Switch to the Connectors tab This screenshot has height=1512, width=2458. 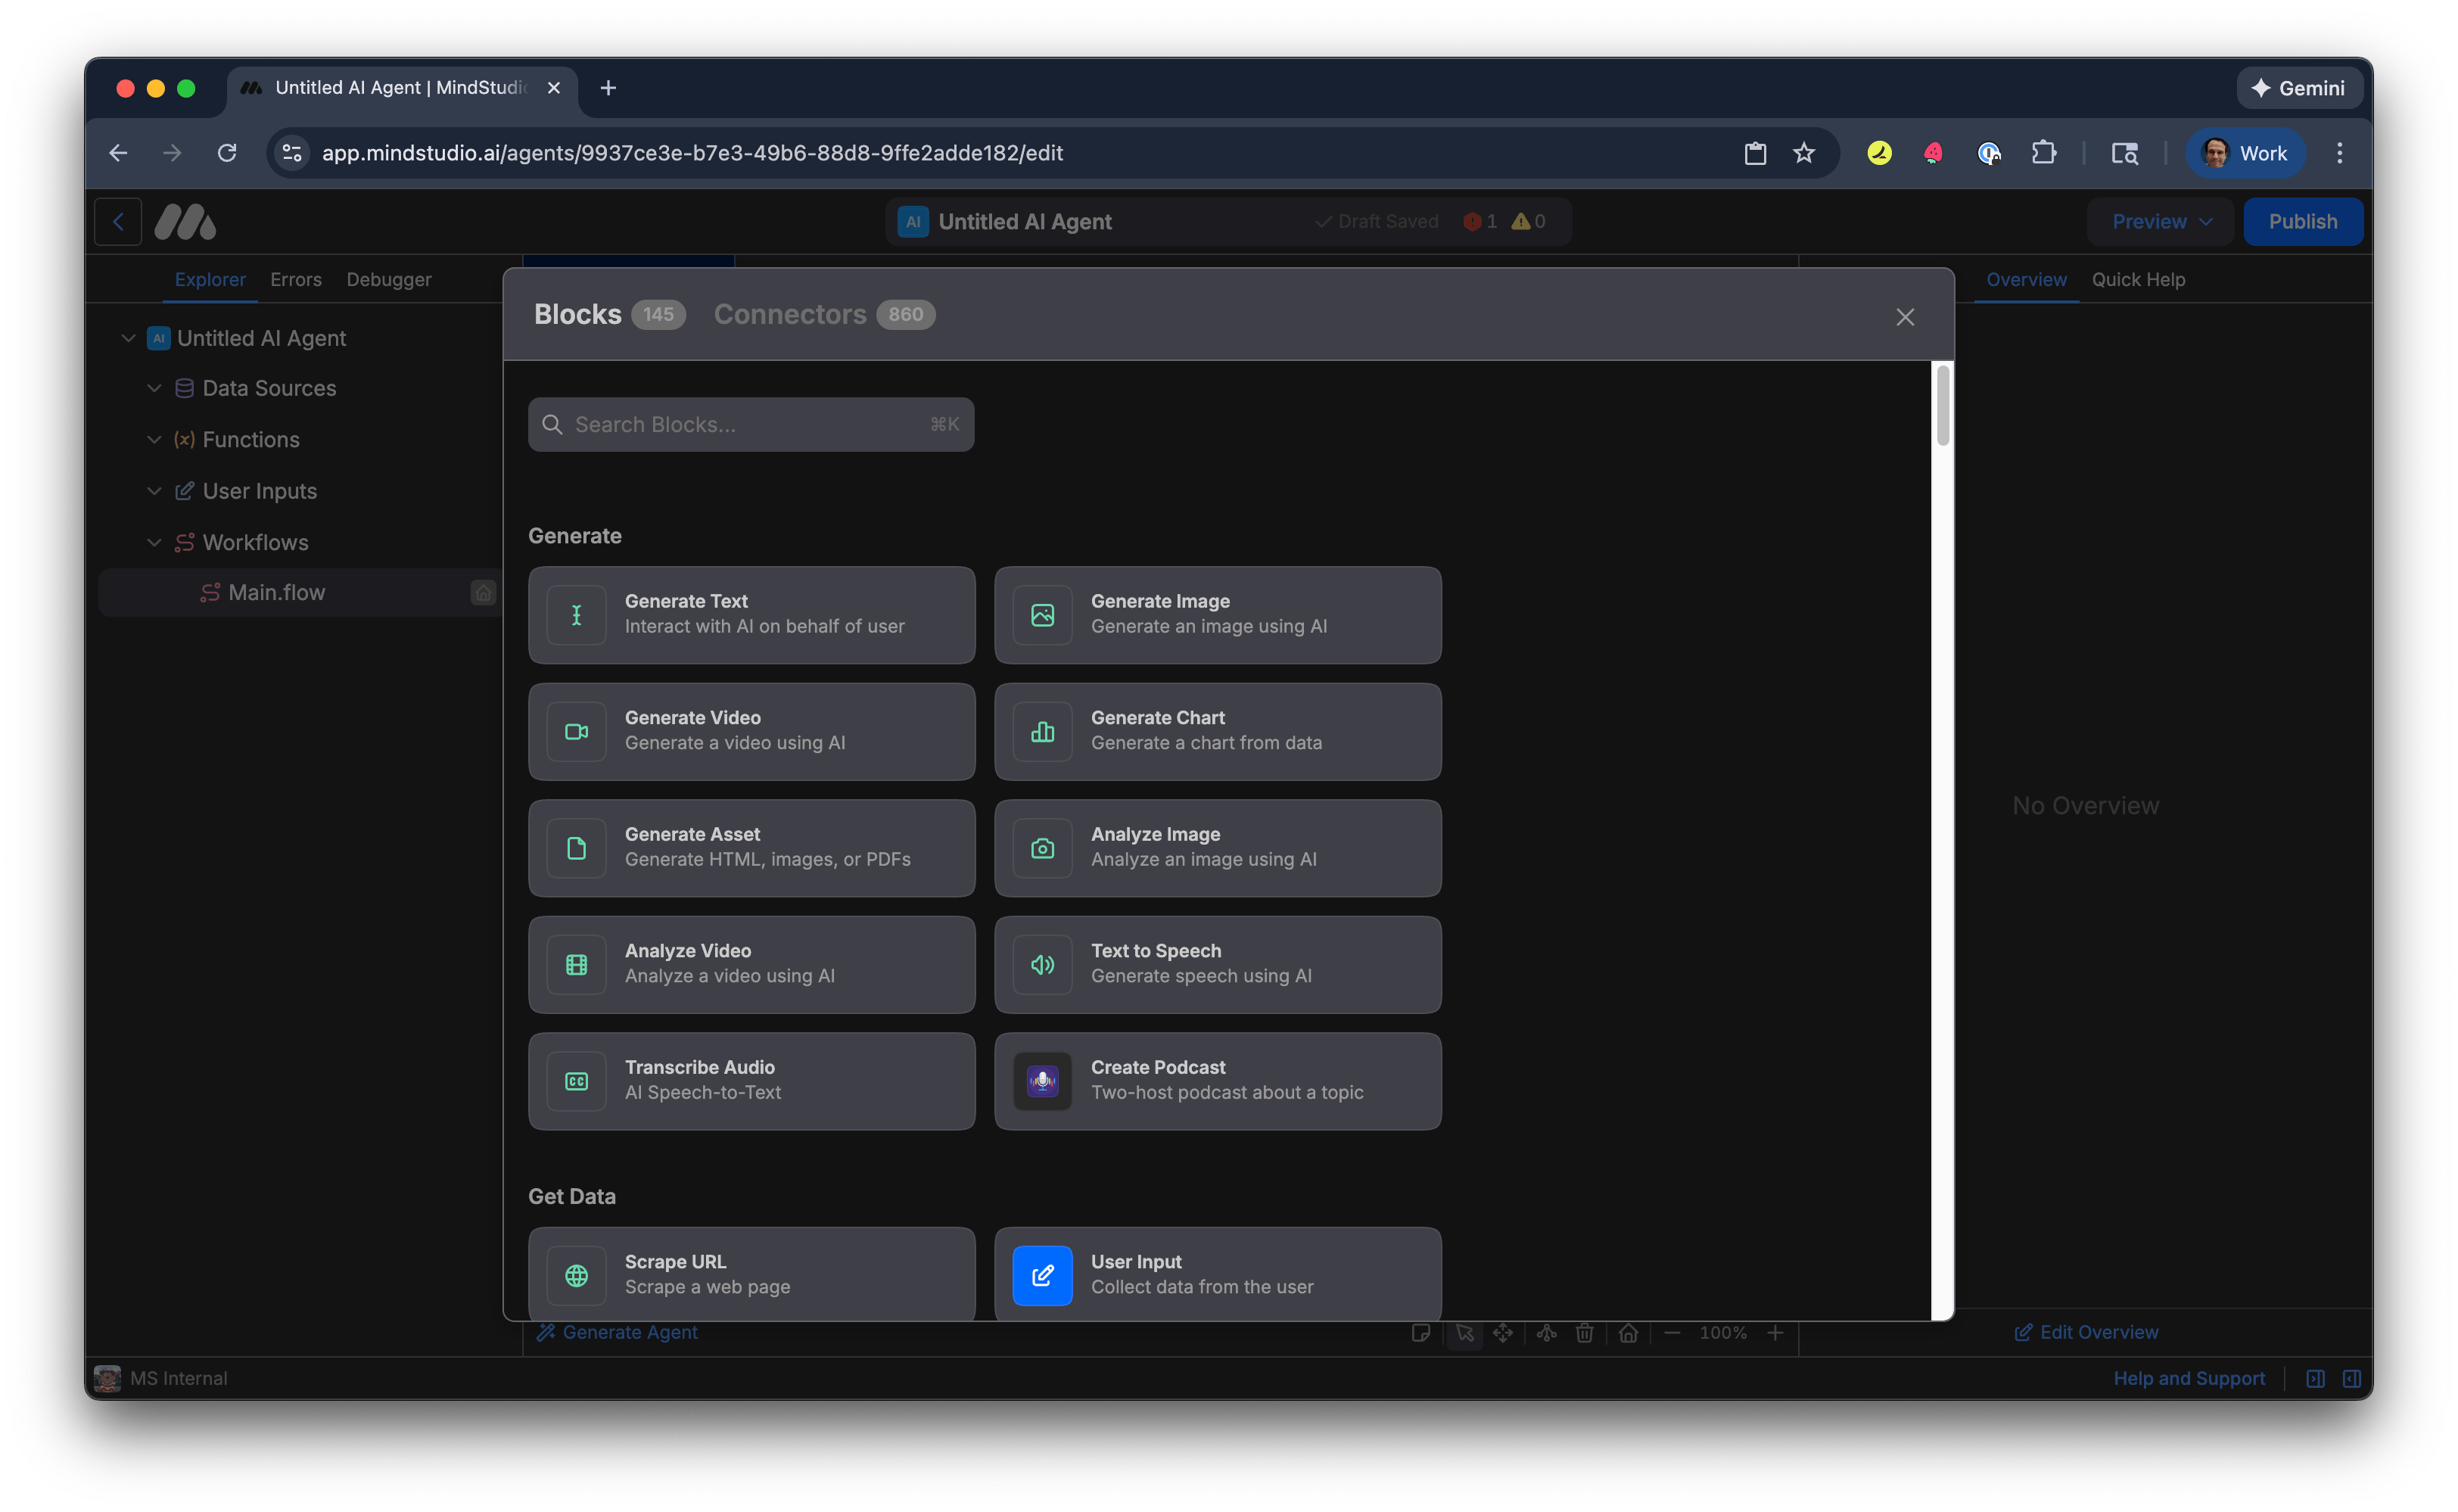point(790,314)
